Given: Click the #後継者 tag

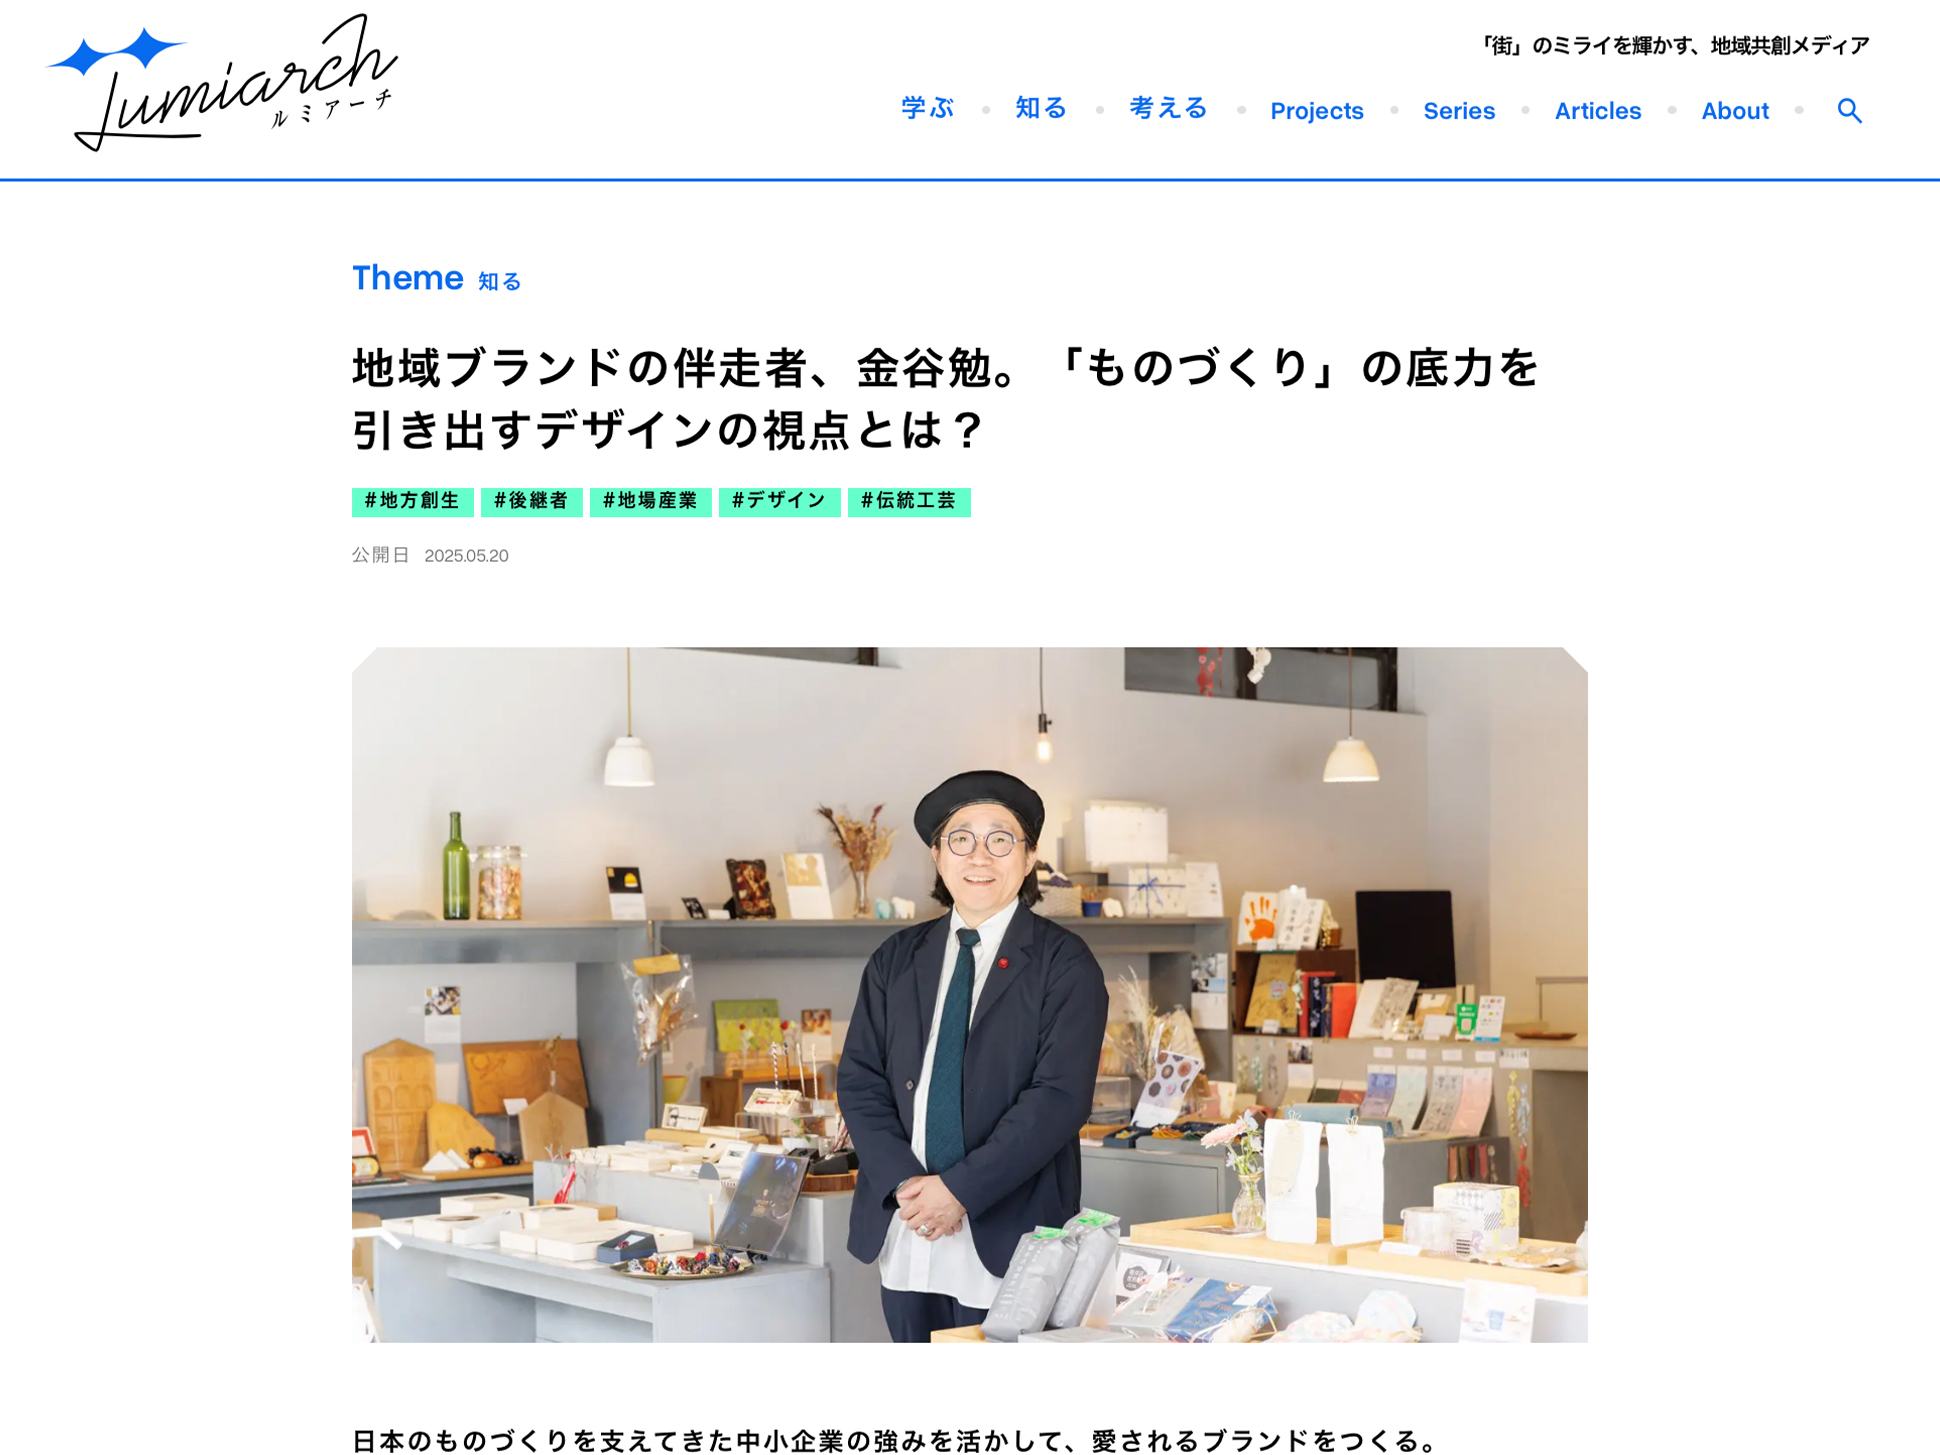Looking at the screenshot, I should [531, 501].
